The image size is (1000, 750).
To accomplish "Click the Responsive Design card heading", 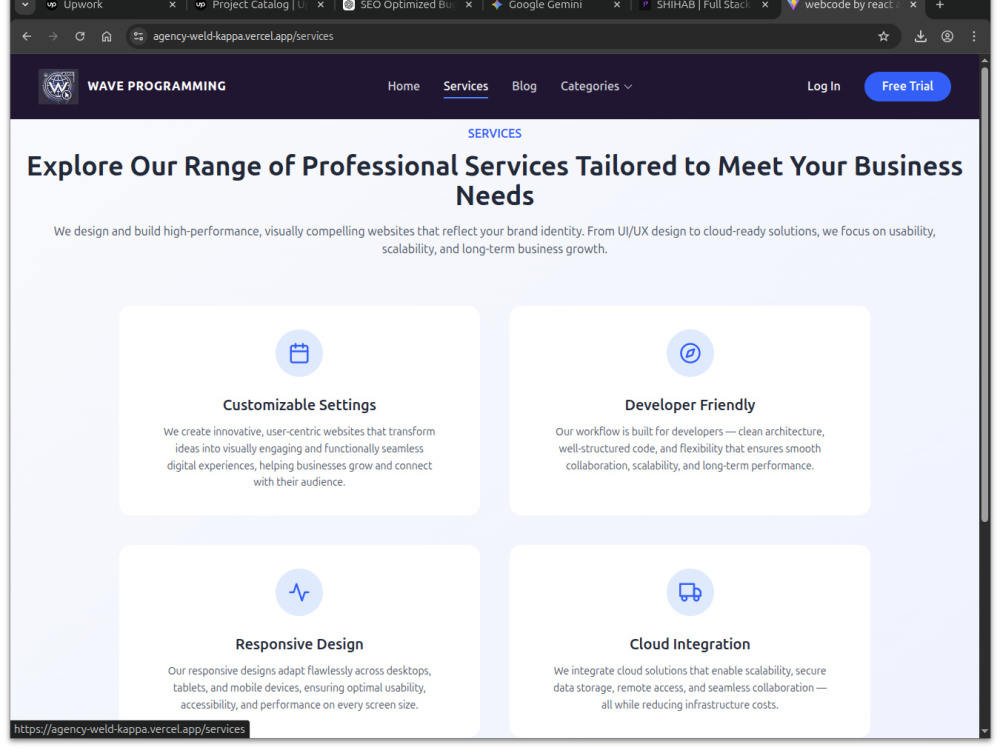I will point(299,644).
